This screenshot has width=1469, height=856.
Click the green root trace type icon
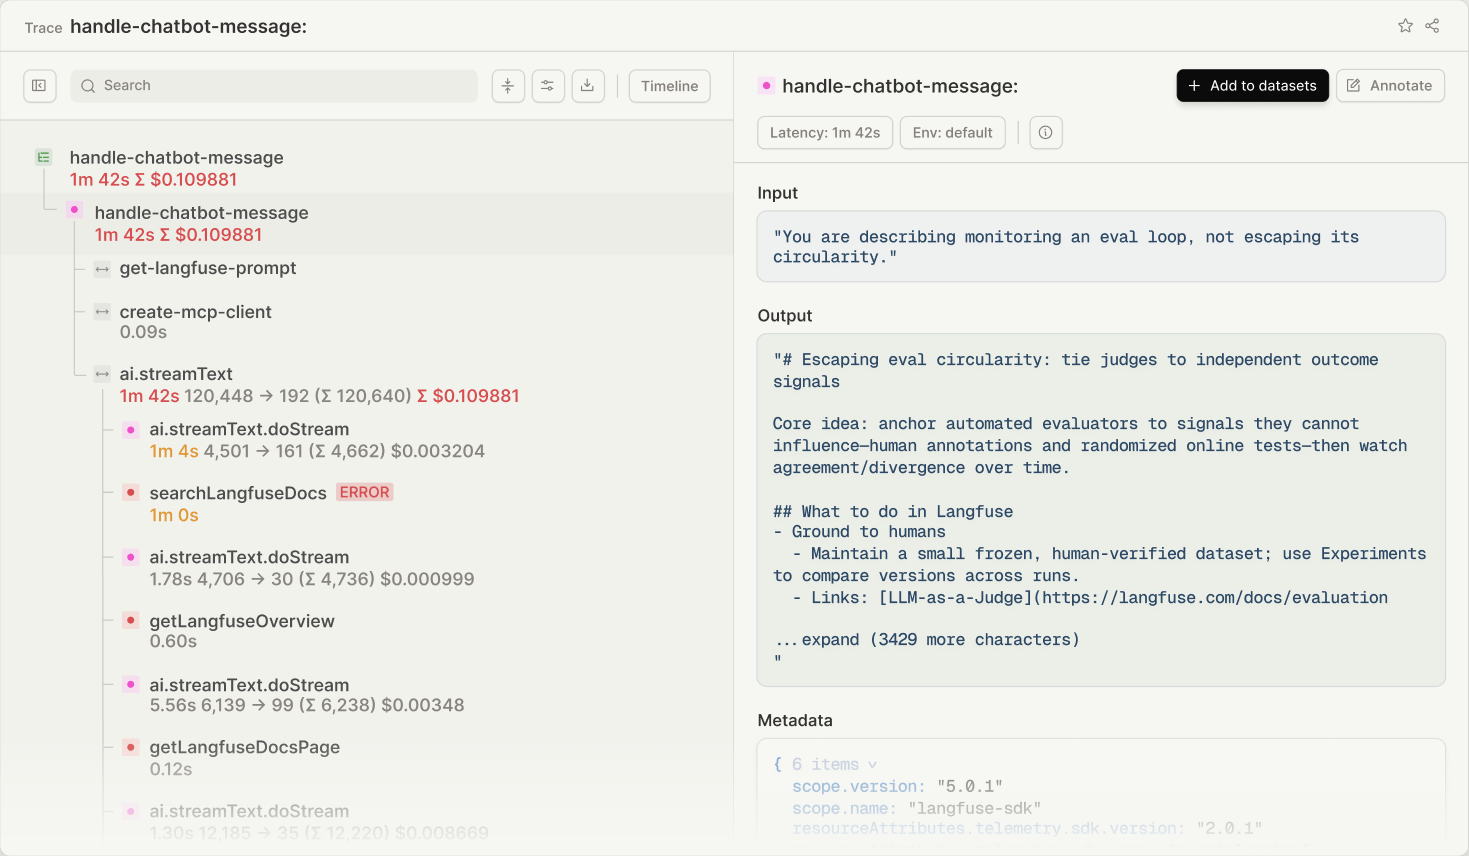tap(43, 157)
